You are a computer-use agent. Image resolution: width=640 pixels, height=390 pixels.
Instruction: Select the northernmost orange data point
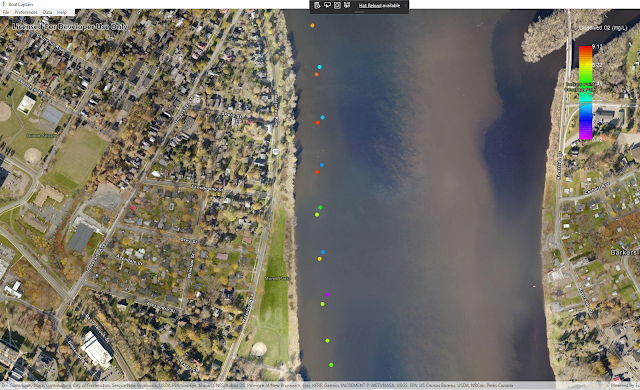coord(312,25)
